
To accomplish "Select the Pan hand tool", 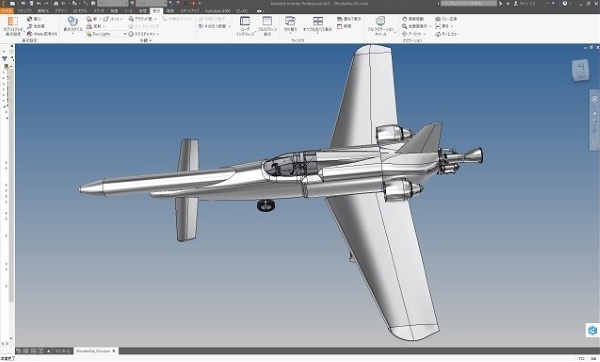I will pos(413,19).
